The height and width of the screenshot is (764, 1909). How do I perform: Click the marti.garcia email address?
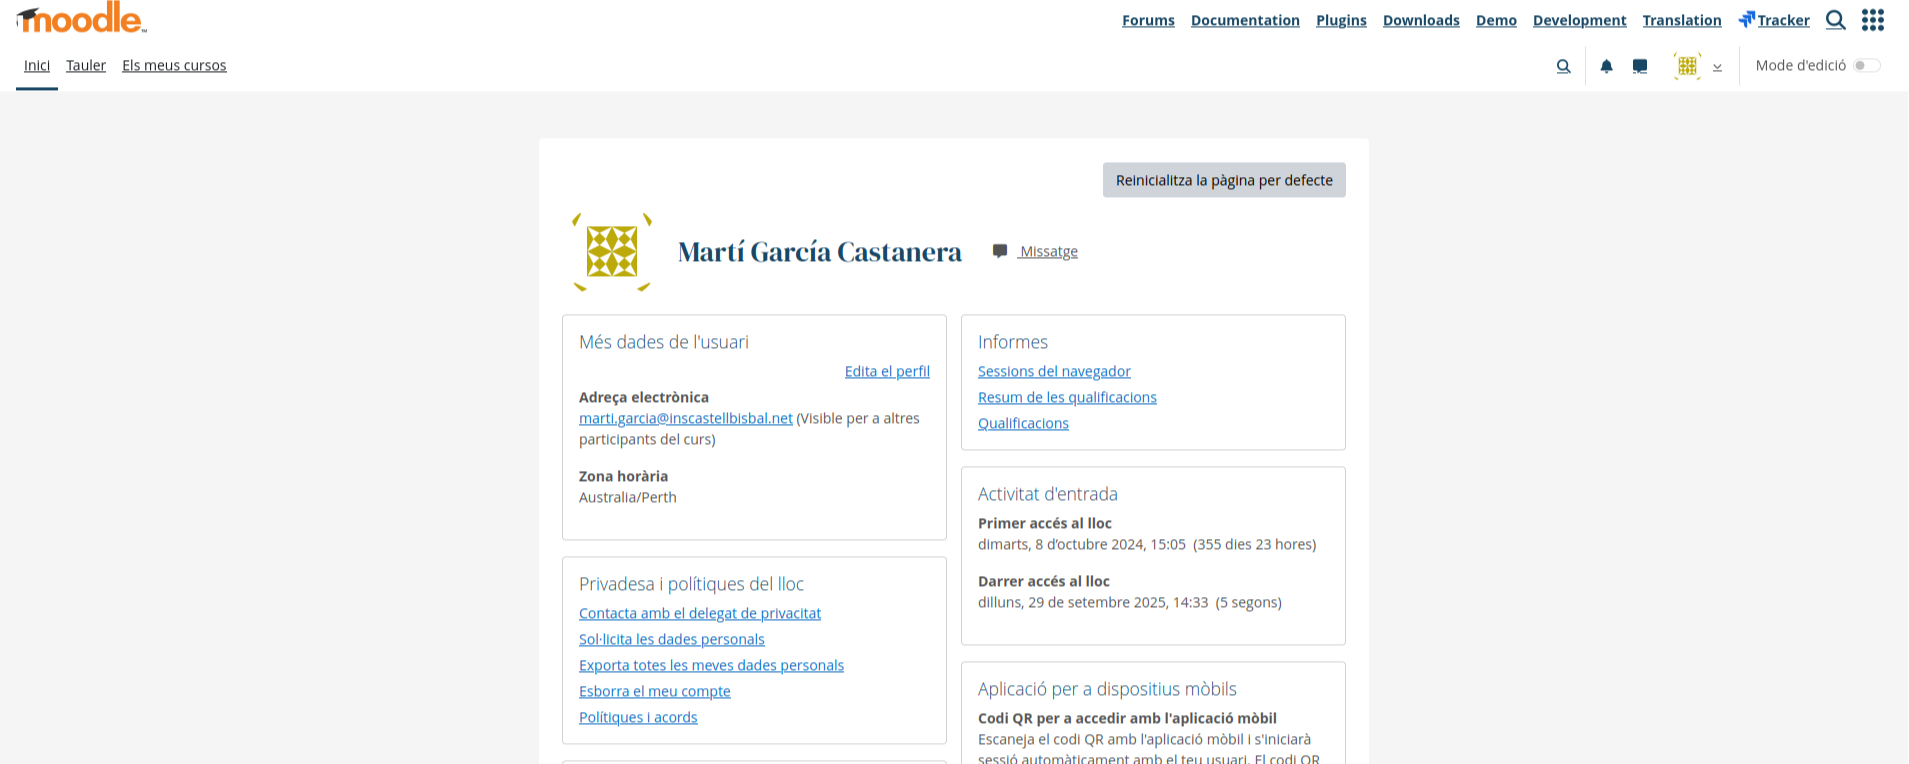[685, 418]
